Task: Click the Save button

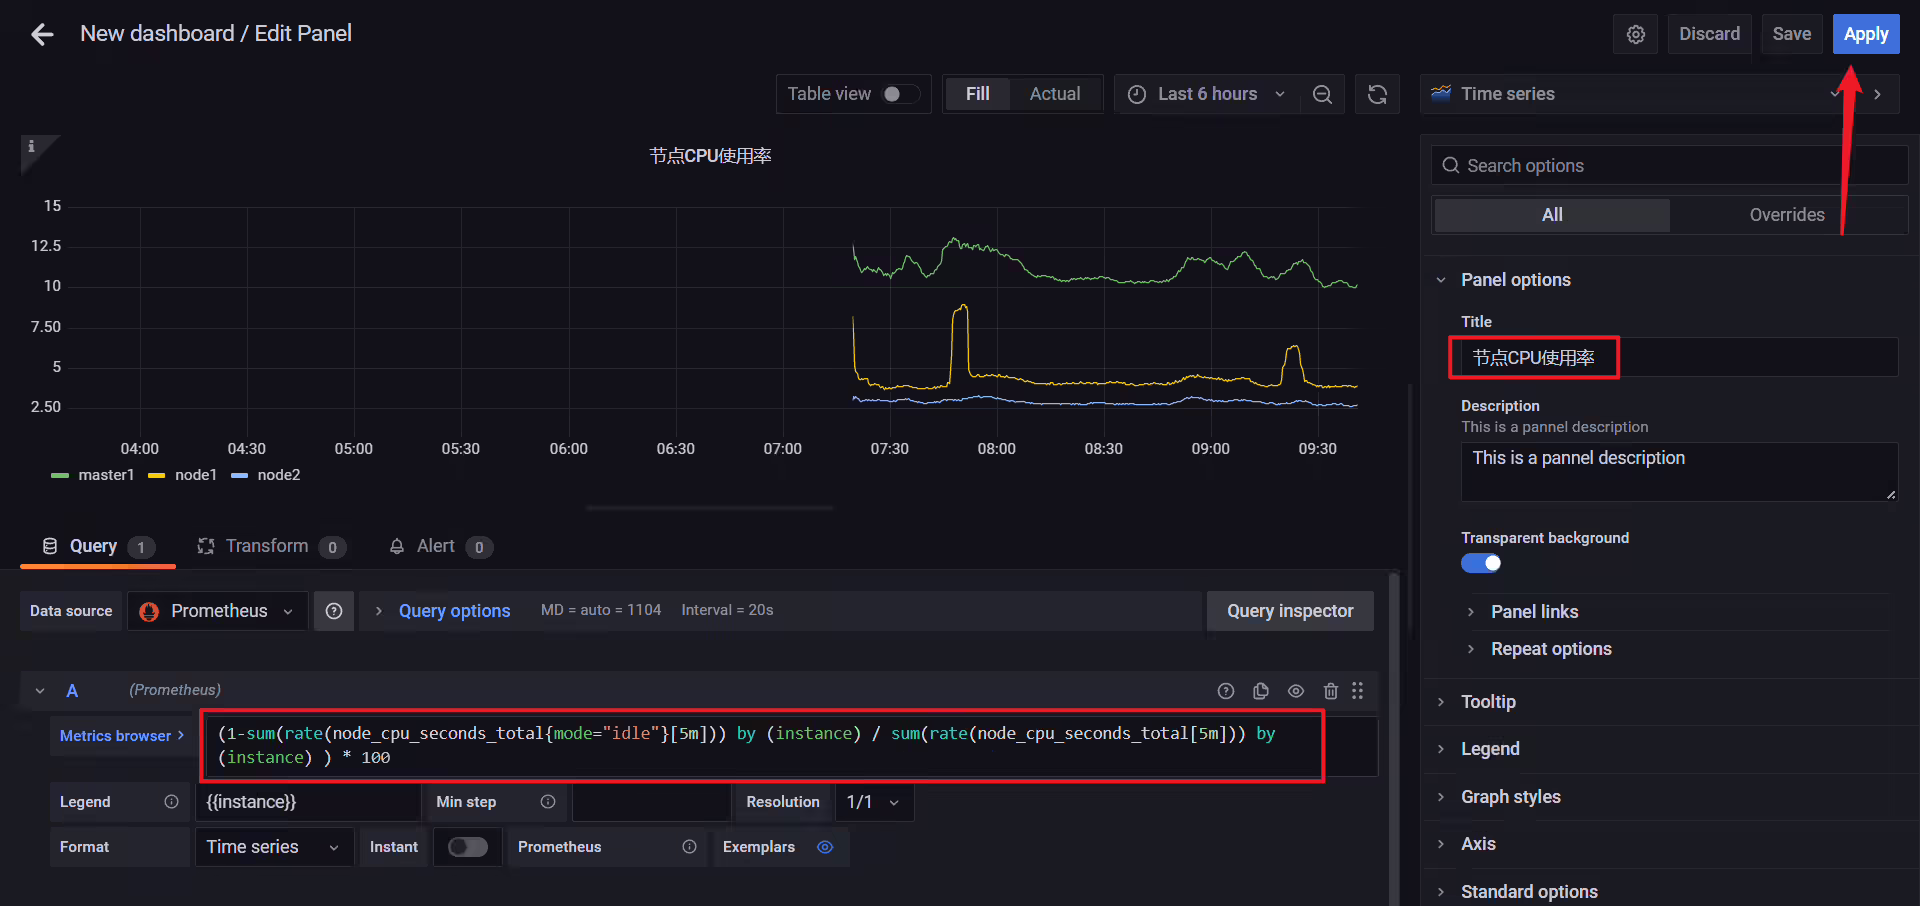Action: [1791, 34]
